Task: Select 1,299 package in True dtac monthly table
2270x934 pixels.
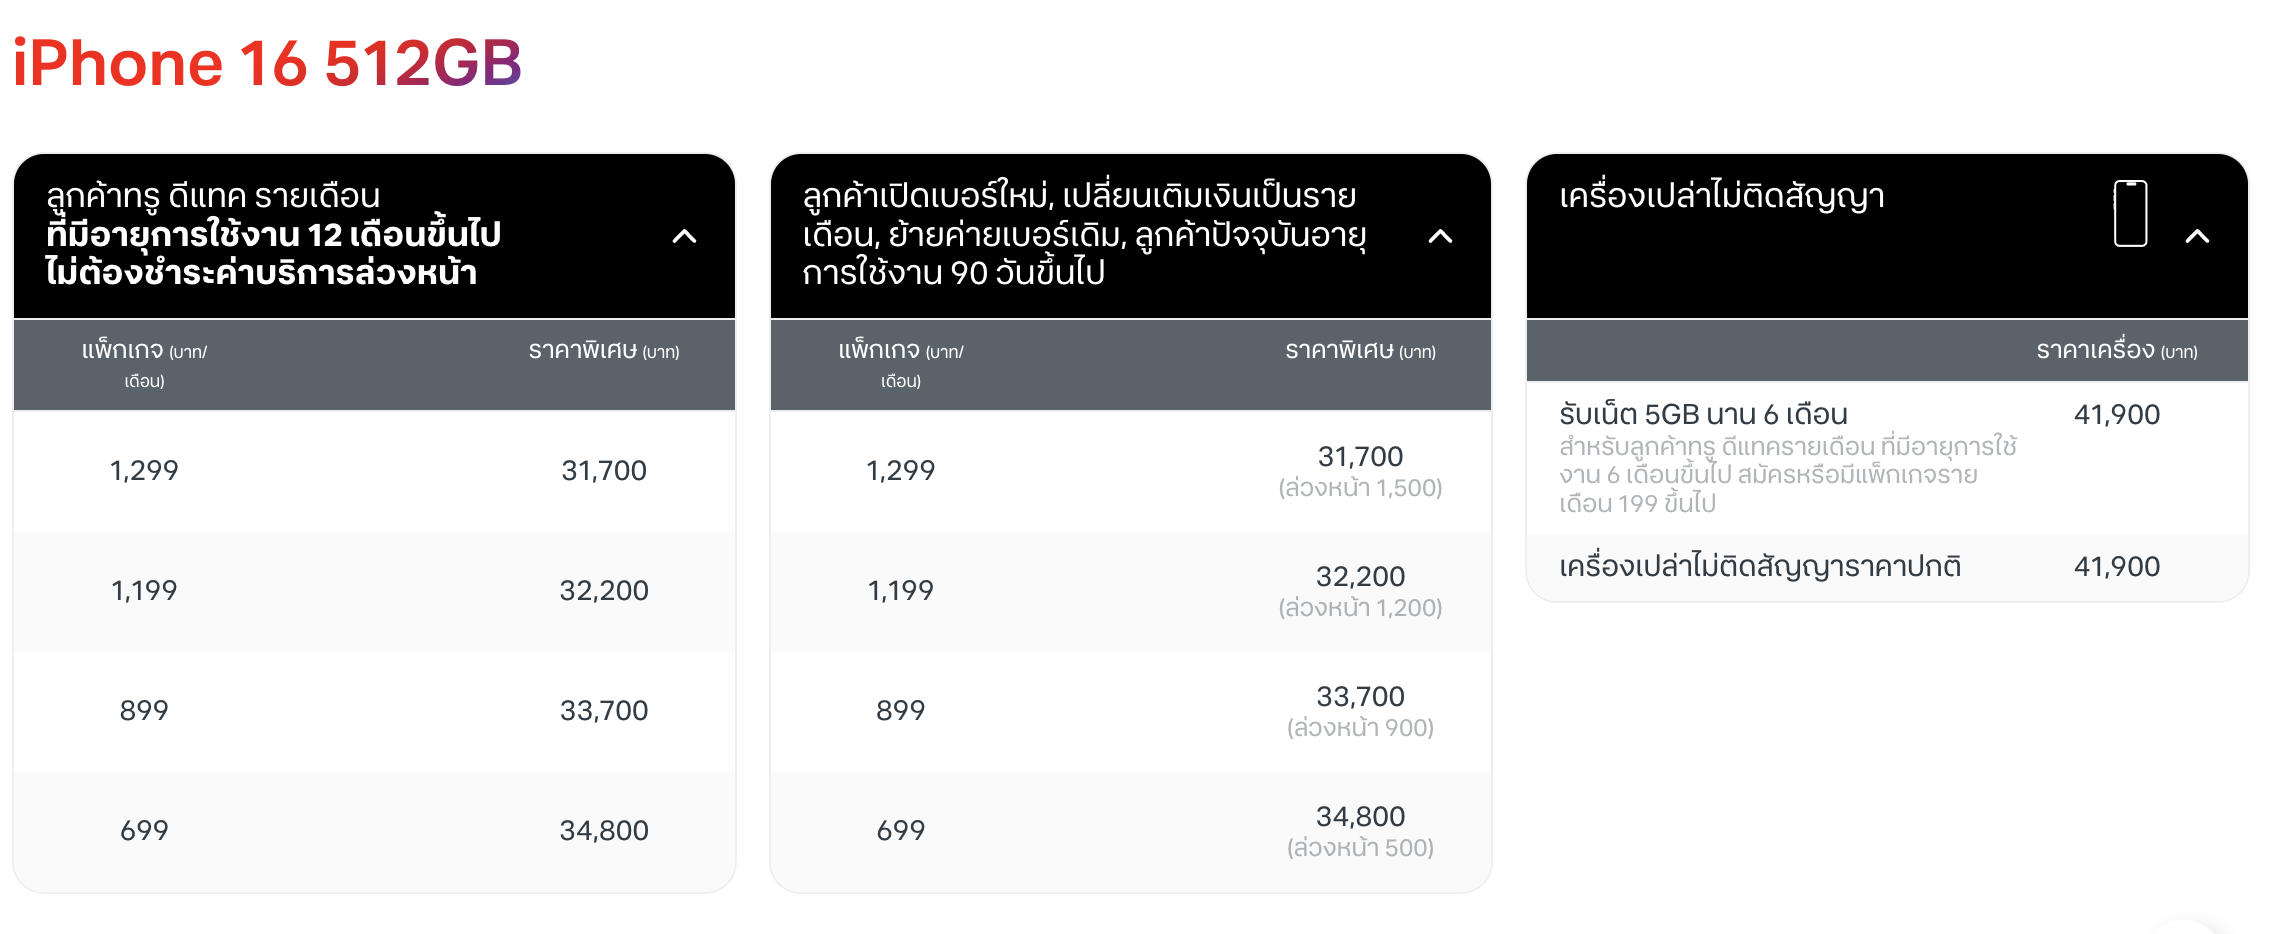Action: [x=144, y=470]
